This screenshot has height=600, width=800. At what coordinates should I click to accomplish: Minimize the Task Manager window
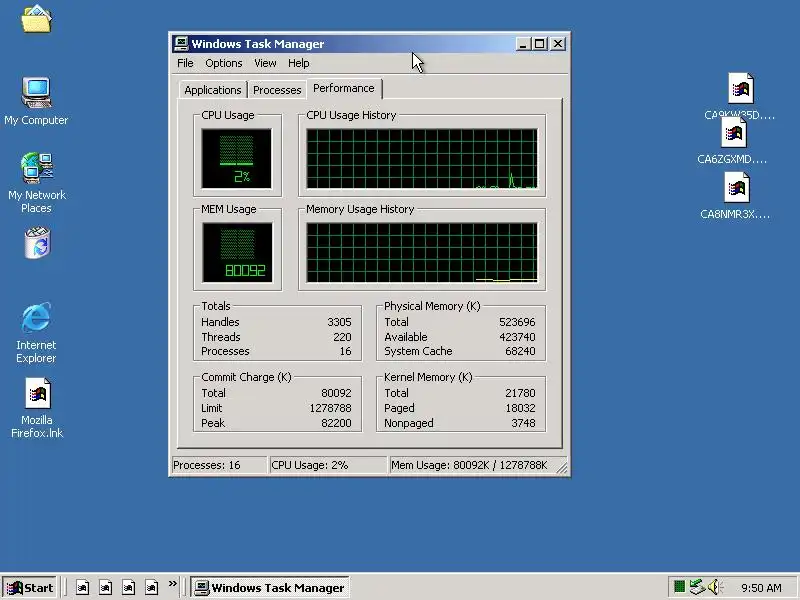[522, 44]
